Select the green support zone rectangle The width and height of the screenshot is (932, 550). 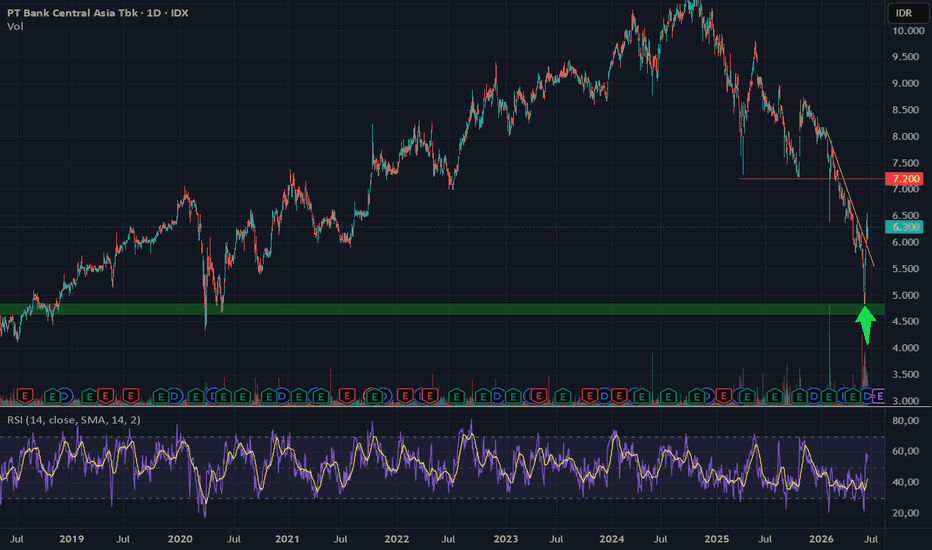[x=442, y=309]
